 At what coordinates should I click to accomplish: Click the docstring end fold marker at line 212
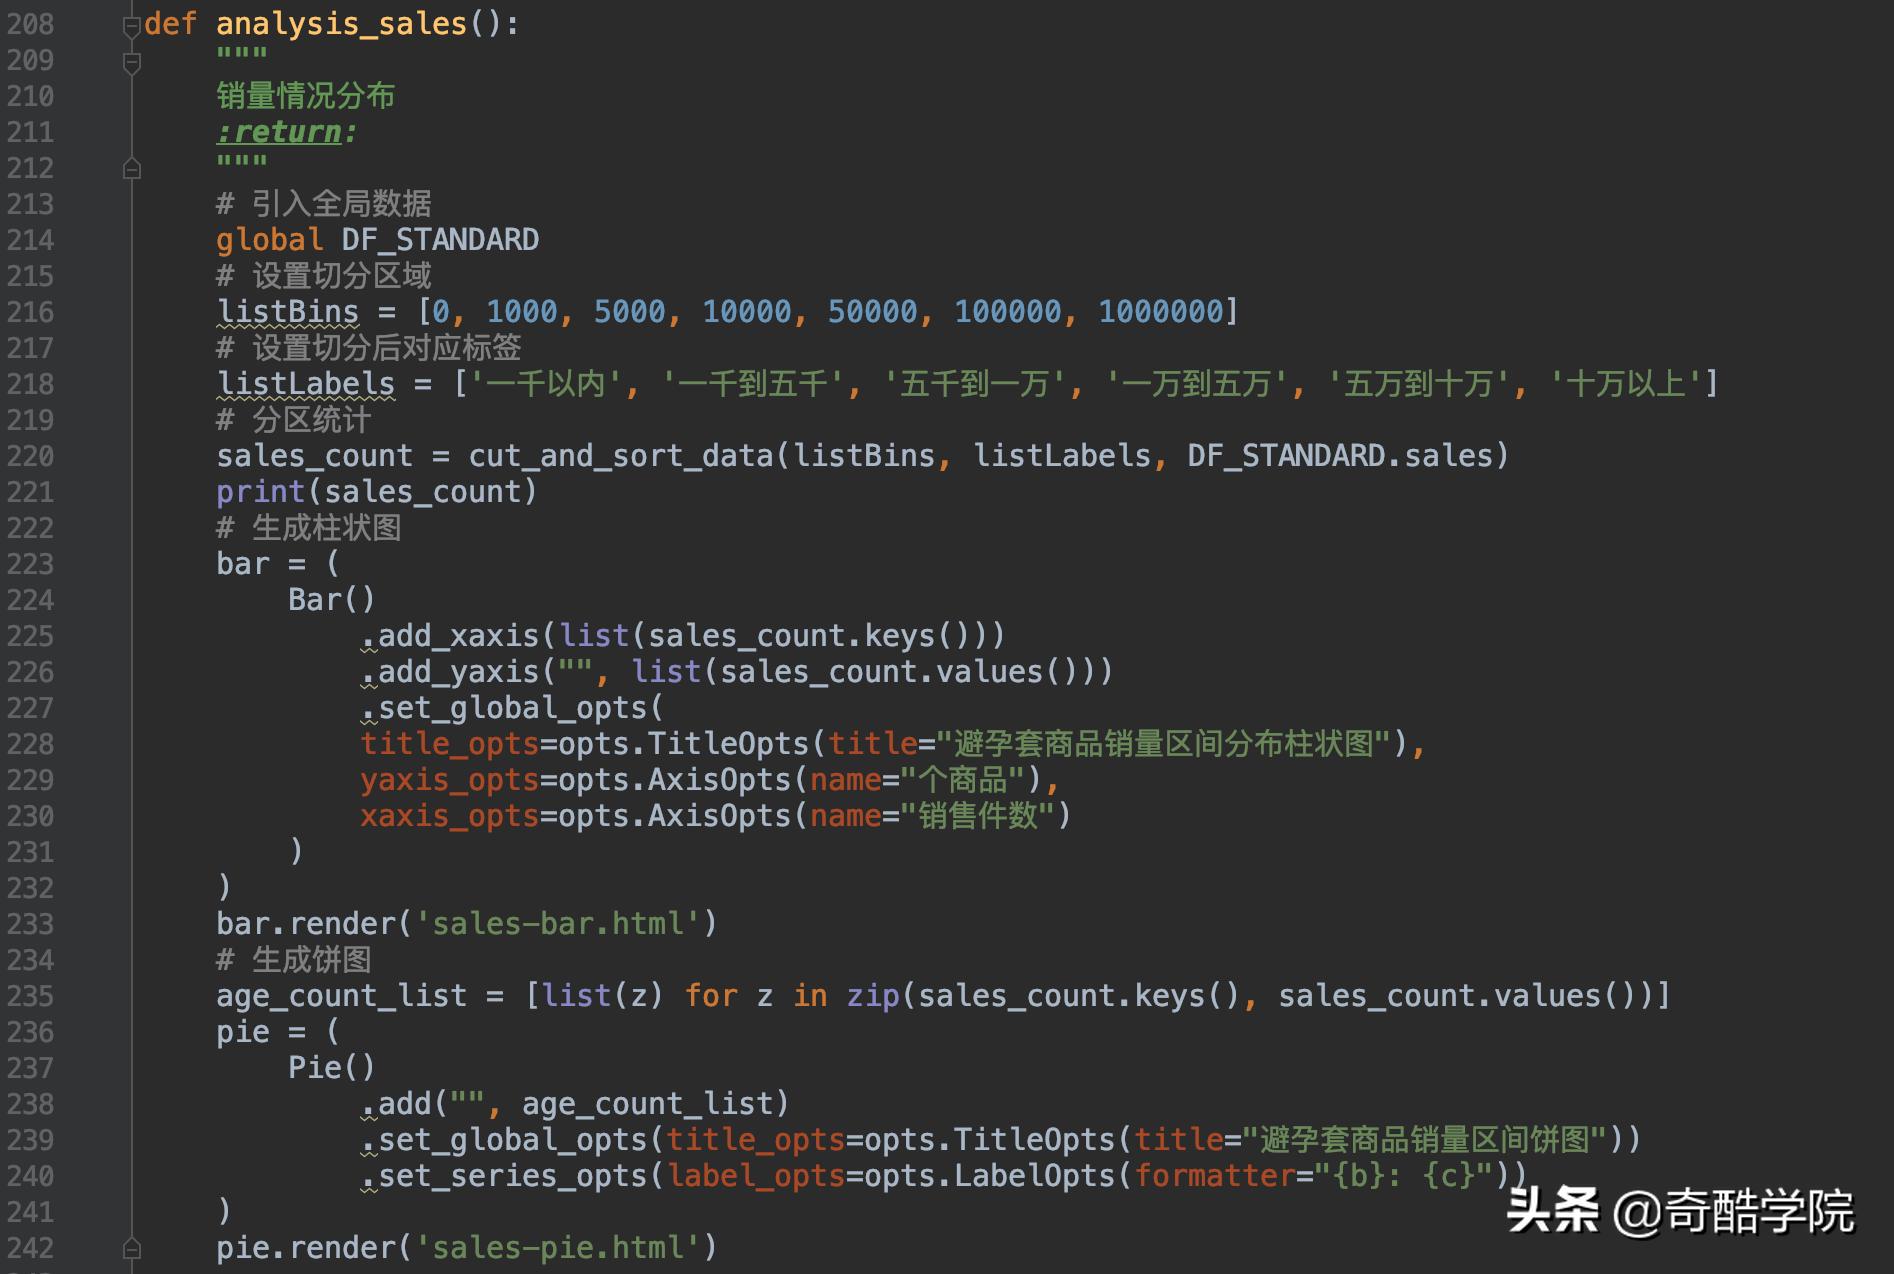(x=132, y=169)
